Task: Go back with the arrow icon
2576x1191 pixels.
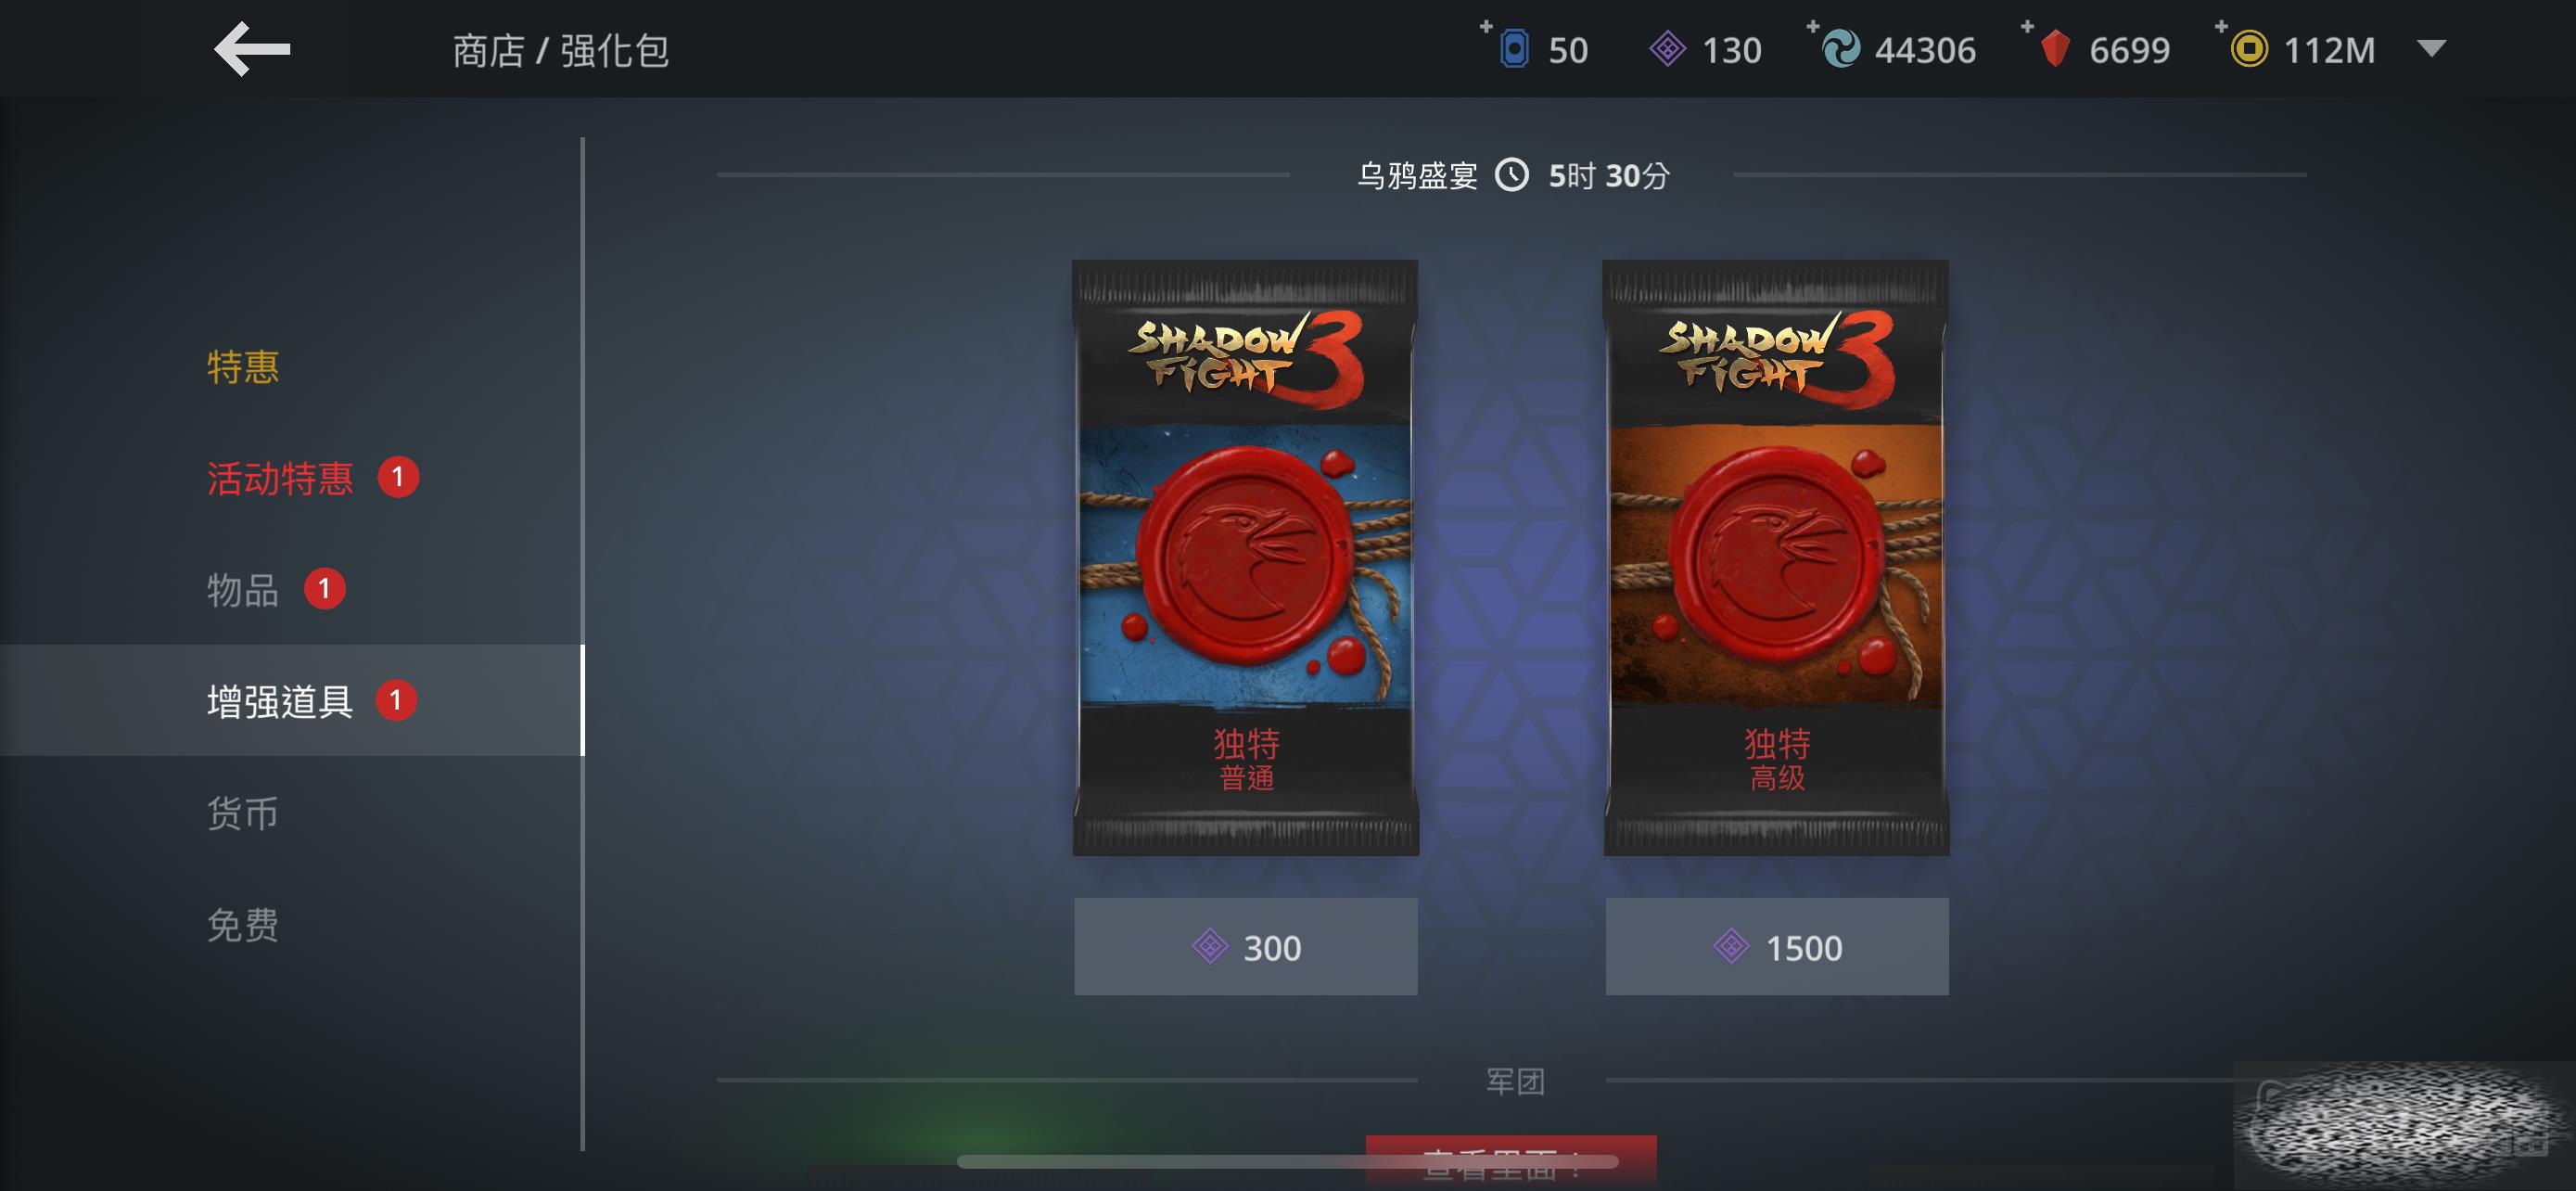Action: (252, 49)
